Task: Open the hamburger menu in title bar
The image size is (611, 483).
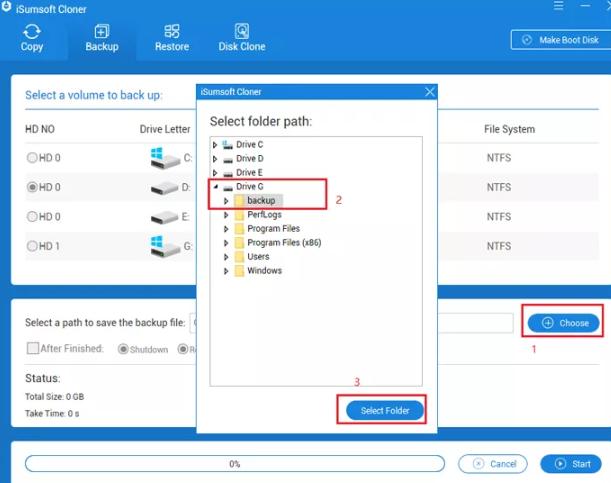Action: (558, 6)
